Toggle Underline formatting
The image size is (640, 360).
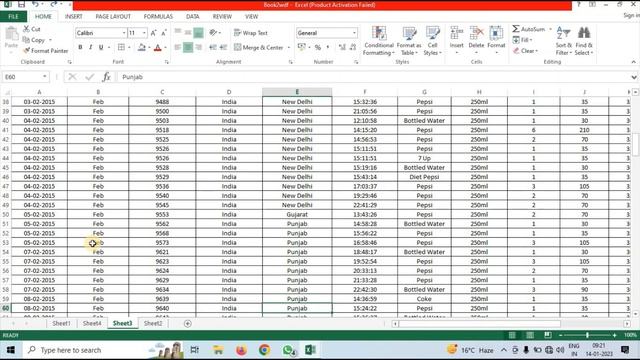coord(101,47)
